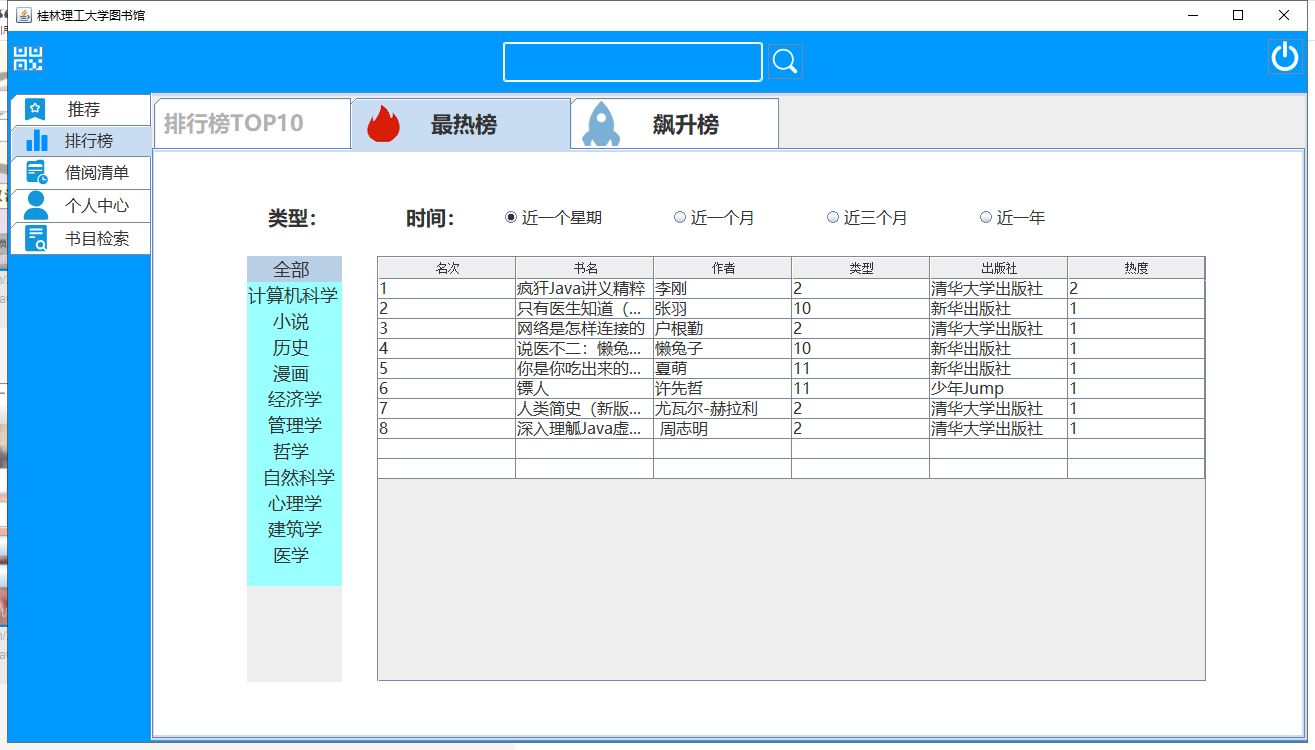Screen dimensions: 1315x750
Task: Switch to the 最热榜 tab
Action: (461, 125)
